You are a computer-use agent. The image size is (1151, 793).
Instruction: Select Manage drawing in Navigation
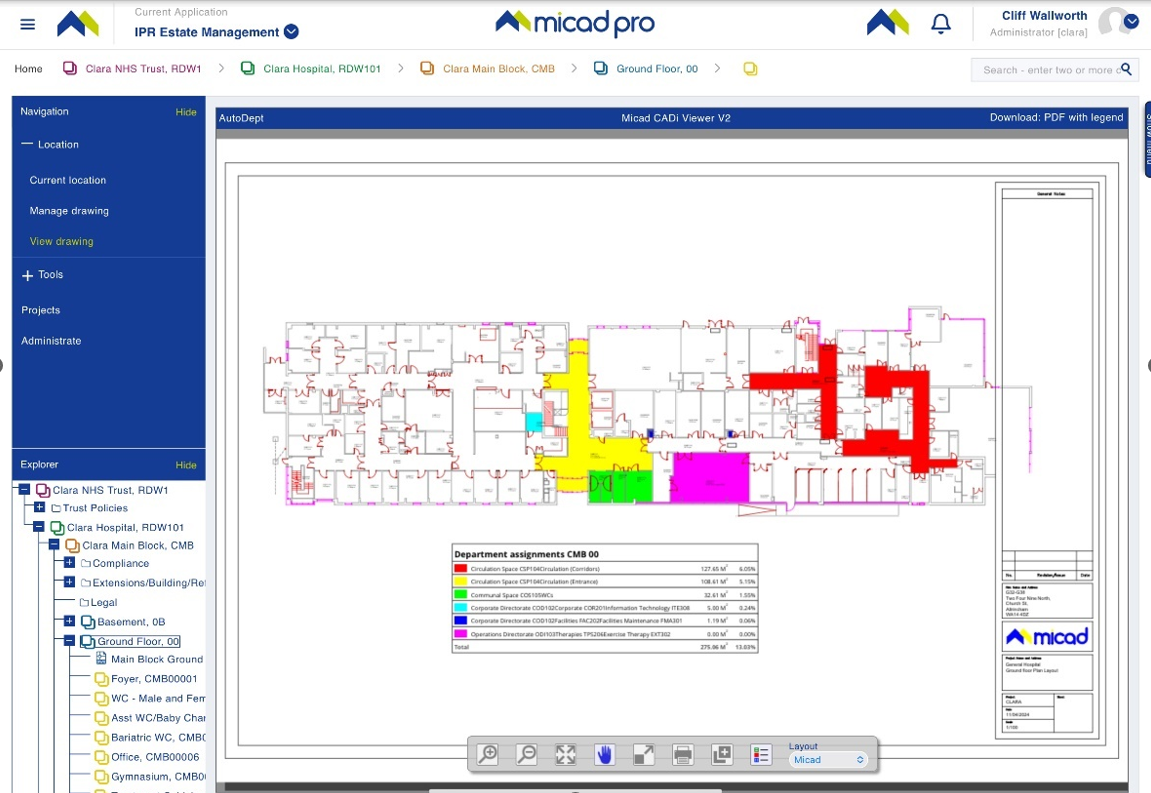pyautogui.click(x=69, y=211)
